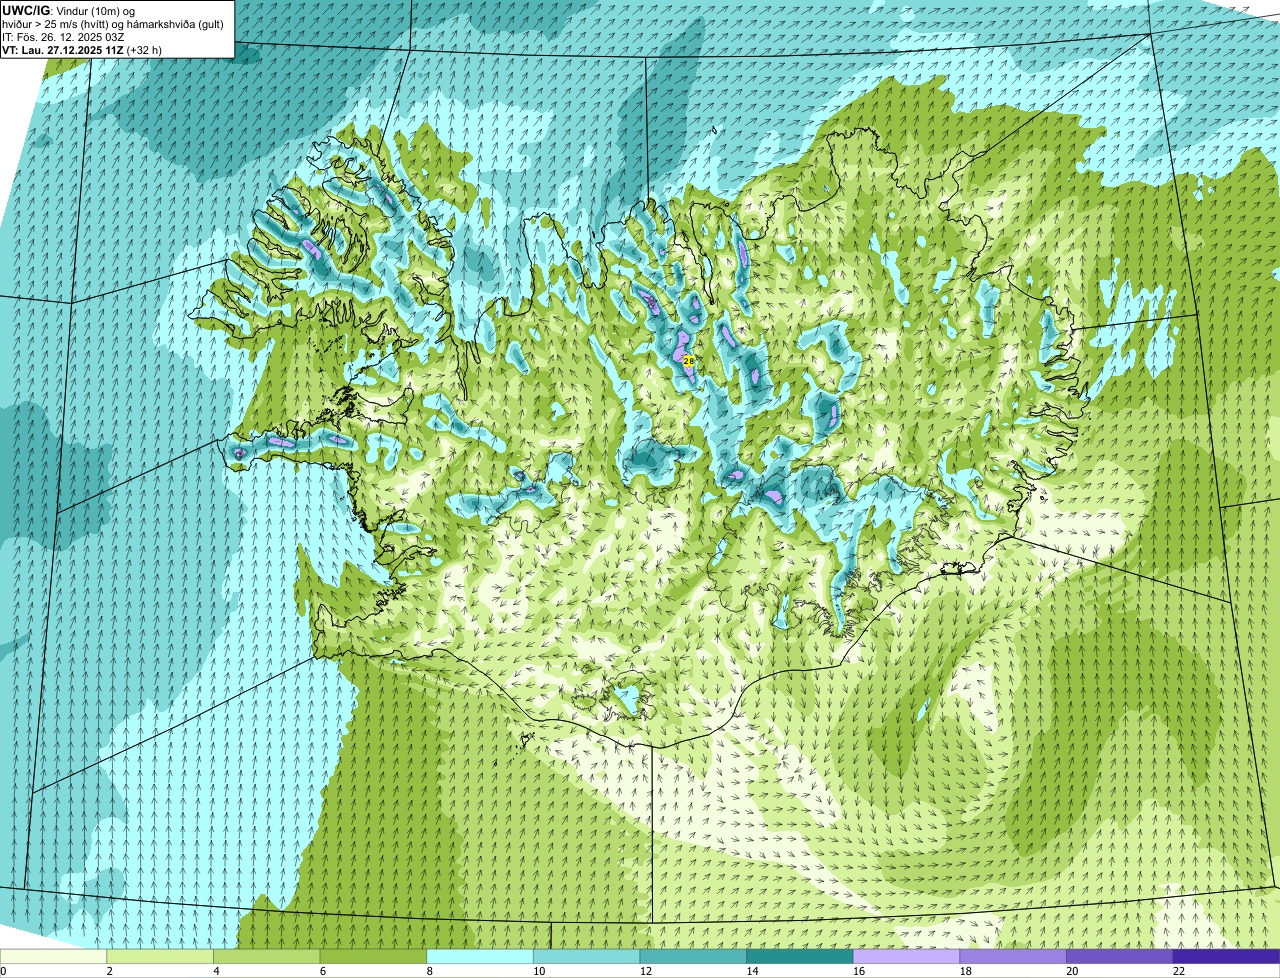
Task: Click the 8–10 m/s light cyan legend swatch
Action: click(480, 956)
